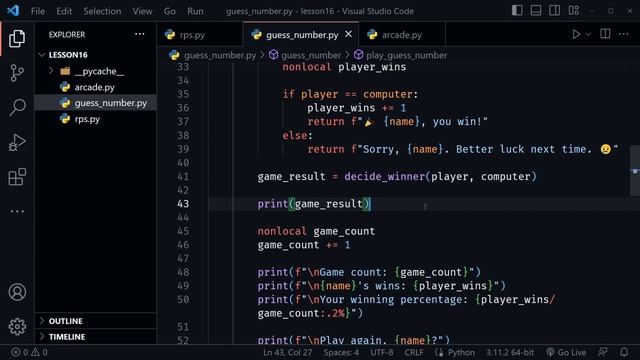
Task: Select guess_number.py in the Explorer
Action: (96, 103)
